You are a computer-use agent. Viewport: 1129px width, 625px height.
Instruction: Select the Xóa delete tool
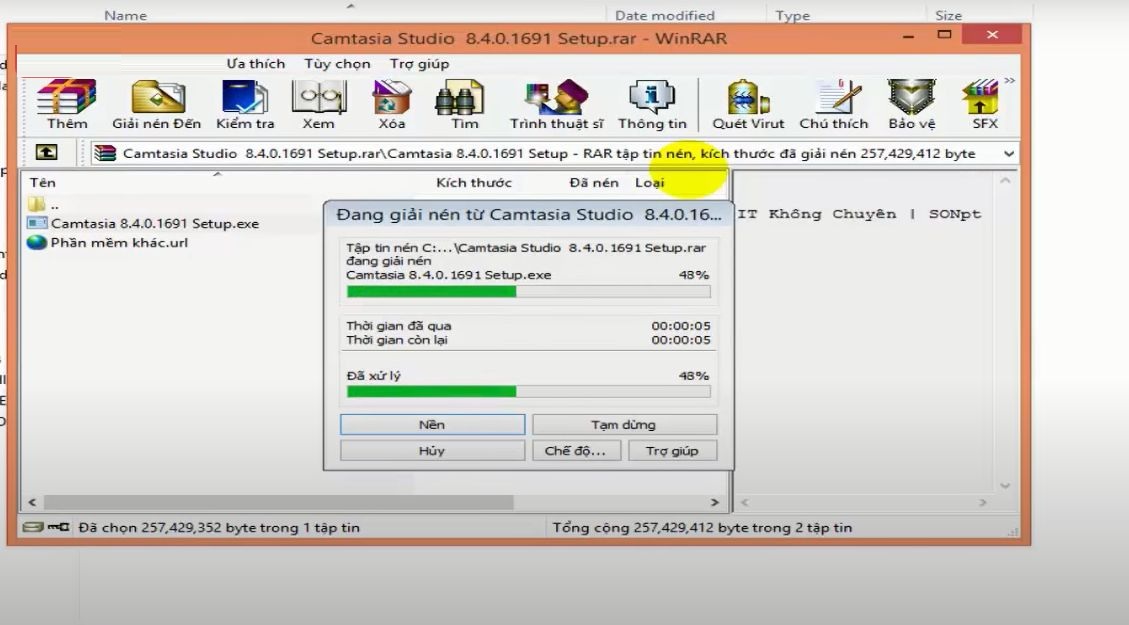coord(391,100)
